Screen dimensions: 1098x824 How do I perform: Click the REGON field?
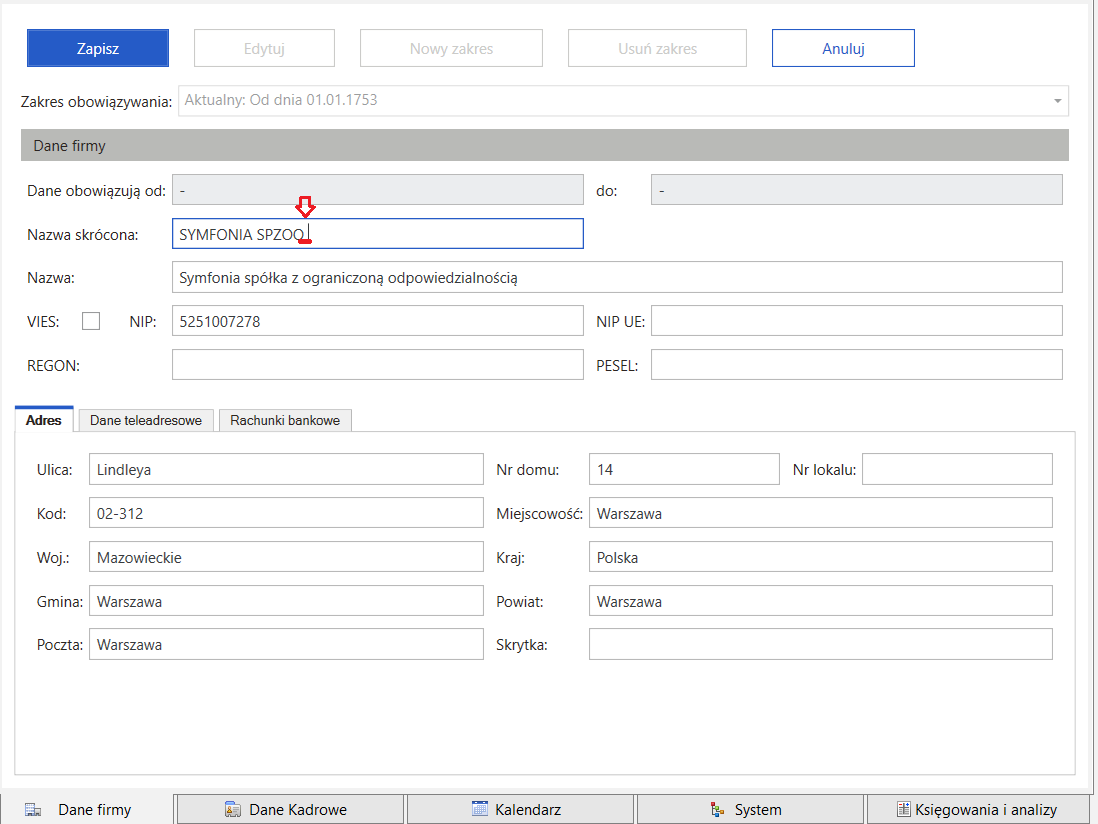377,365
